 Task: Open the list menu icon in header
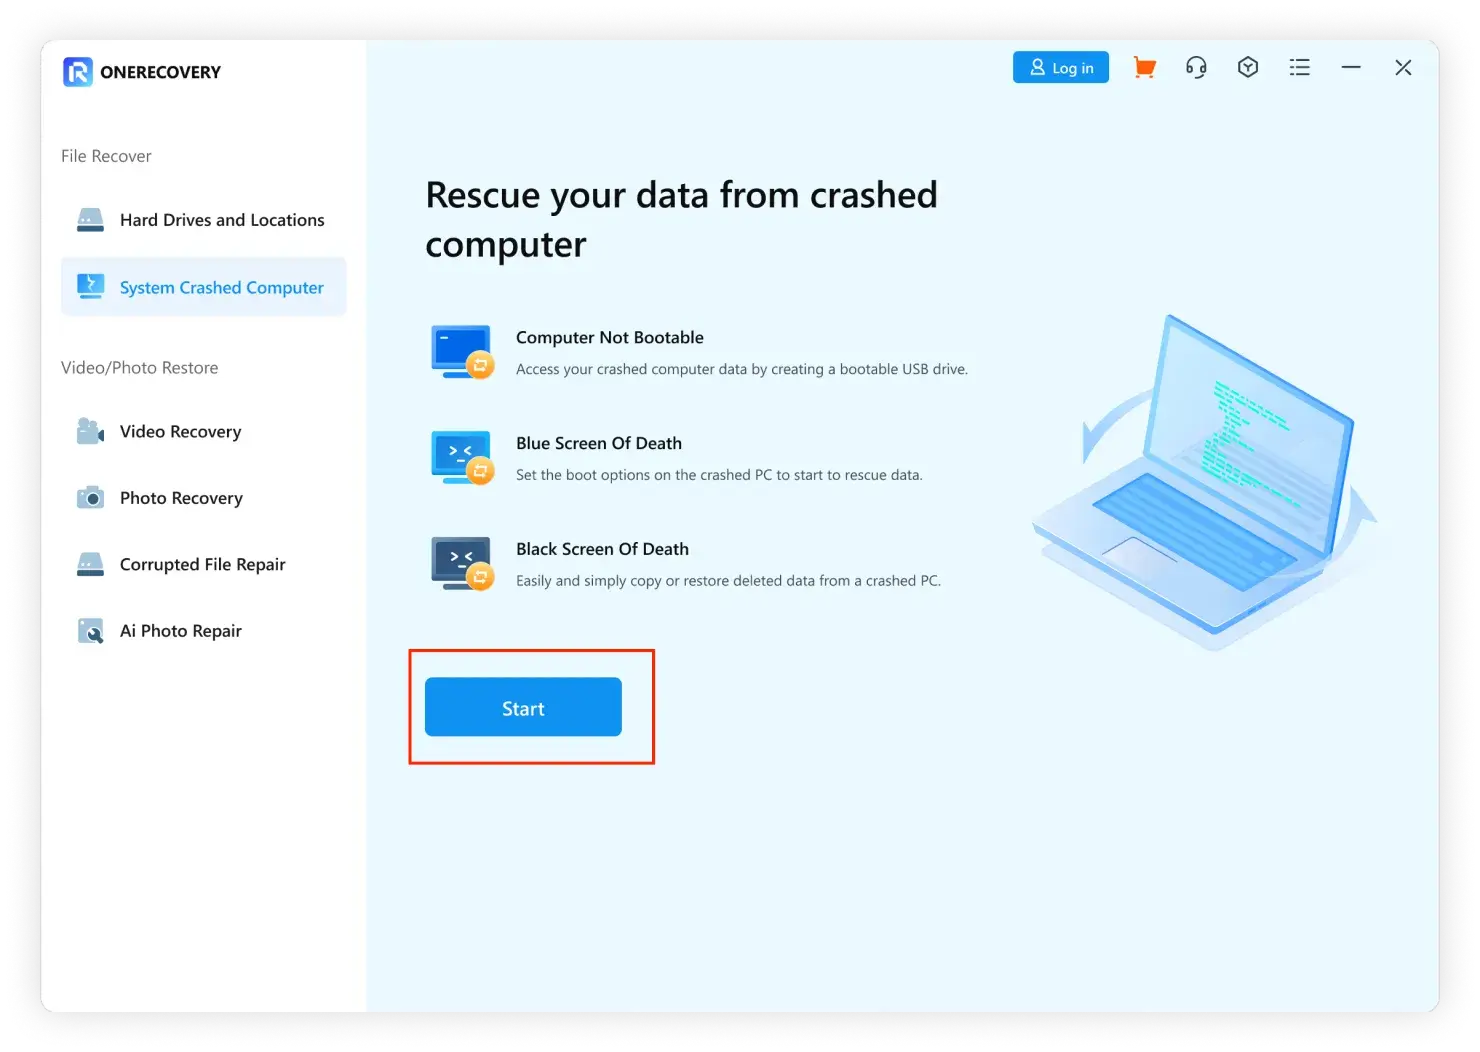click(1299, 68)
